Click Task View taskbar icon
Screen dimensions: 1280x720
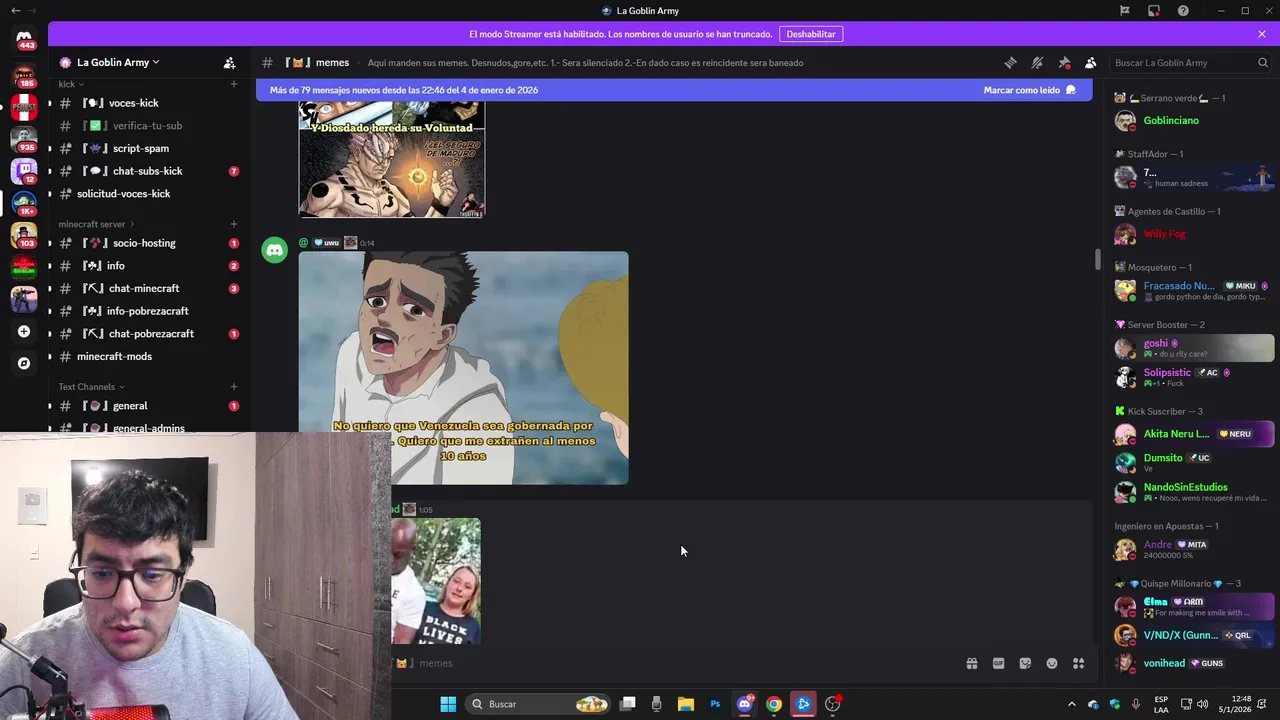click(x=627, y=704)
